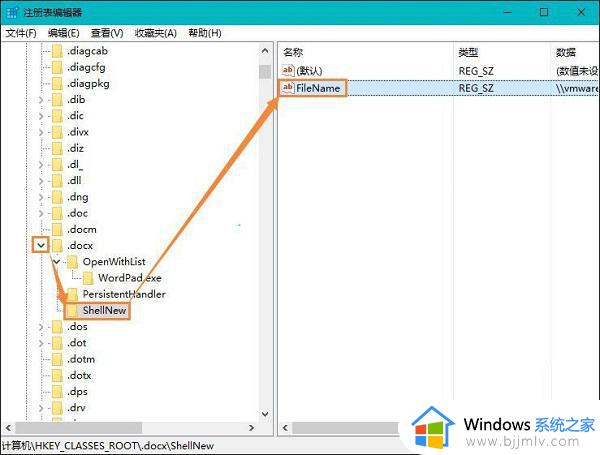This screenshot has width=600, height=455.
Task: Click the string icon of (默认) value
Action: (288, 70)
